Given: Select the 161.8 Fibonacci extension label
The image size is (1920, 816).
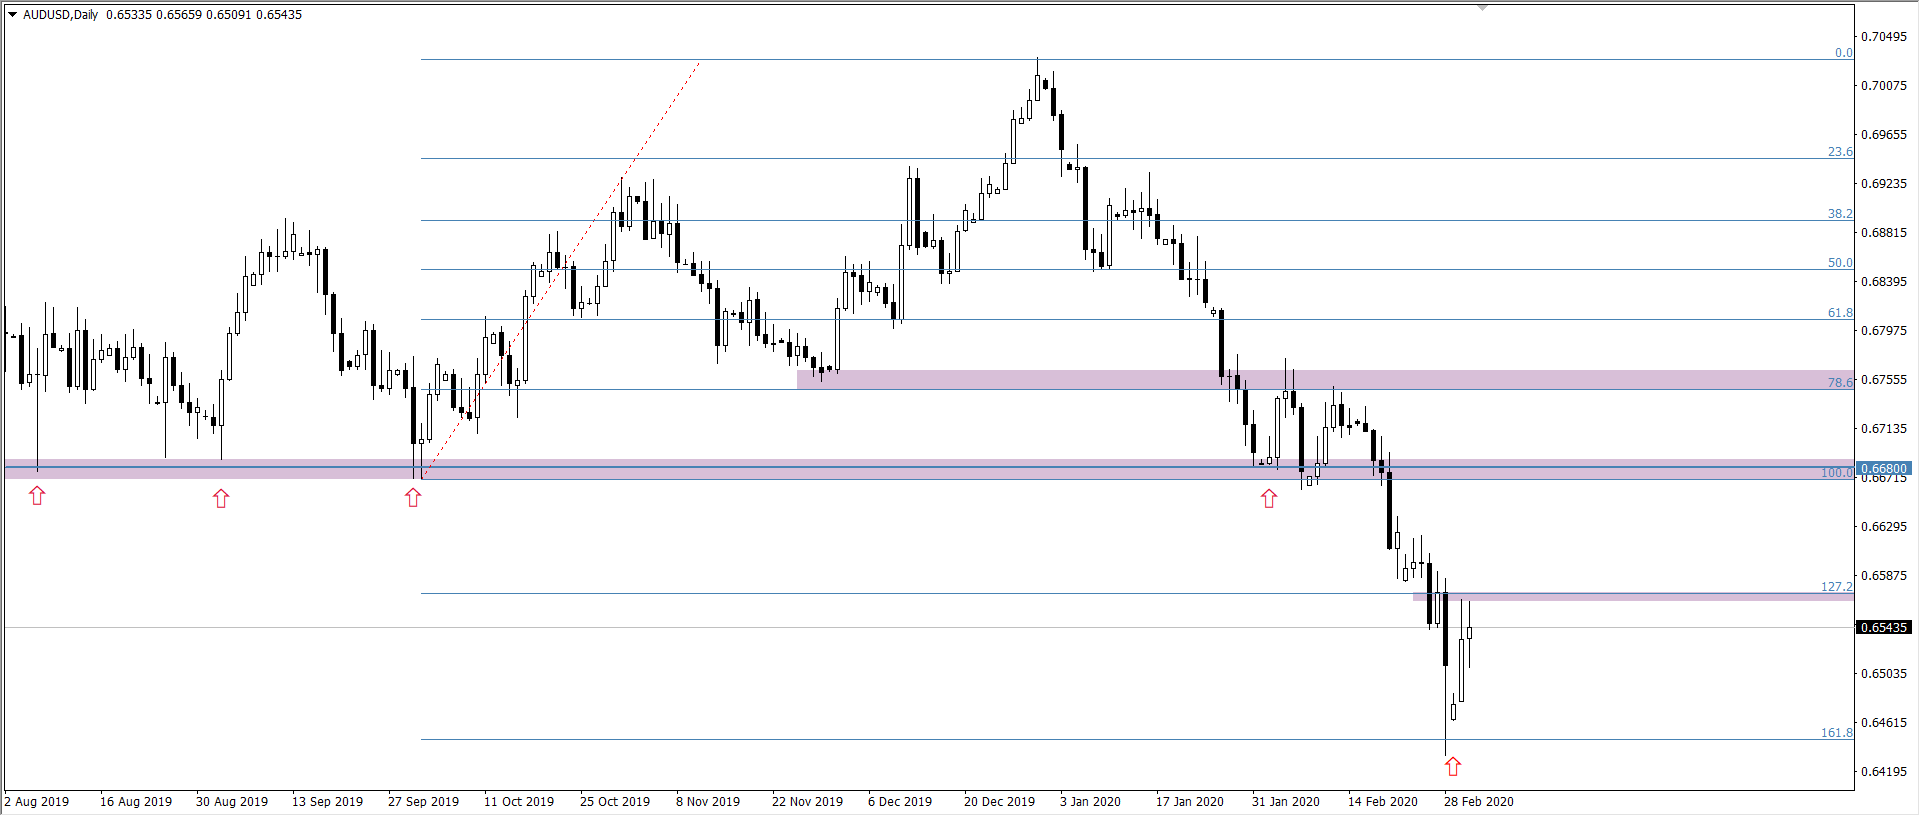Looking at the screenshot, I should 1836,733.
